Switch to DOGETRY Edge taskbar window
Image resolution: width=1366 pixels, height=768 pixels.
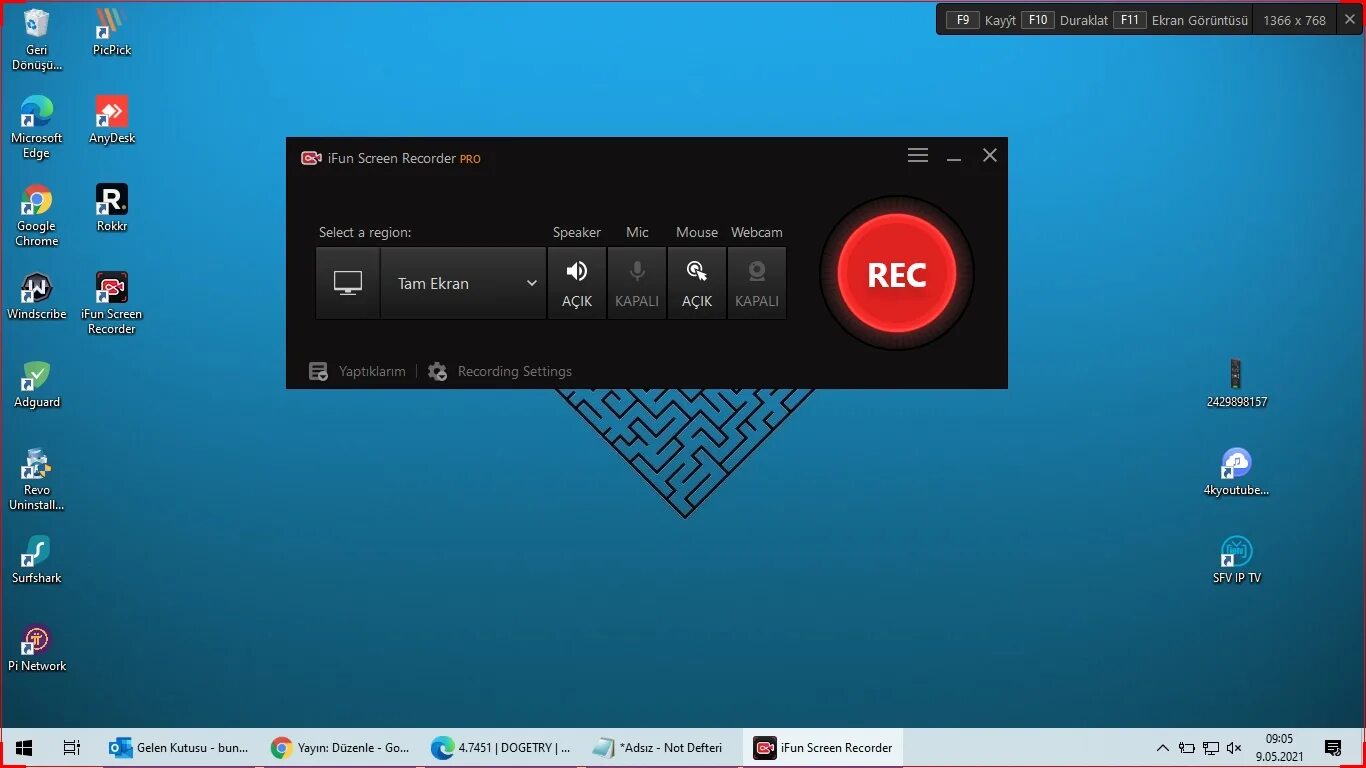(x=501, y=748)
